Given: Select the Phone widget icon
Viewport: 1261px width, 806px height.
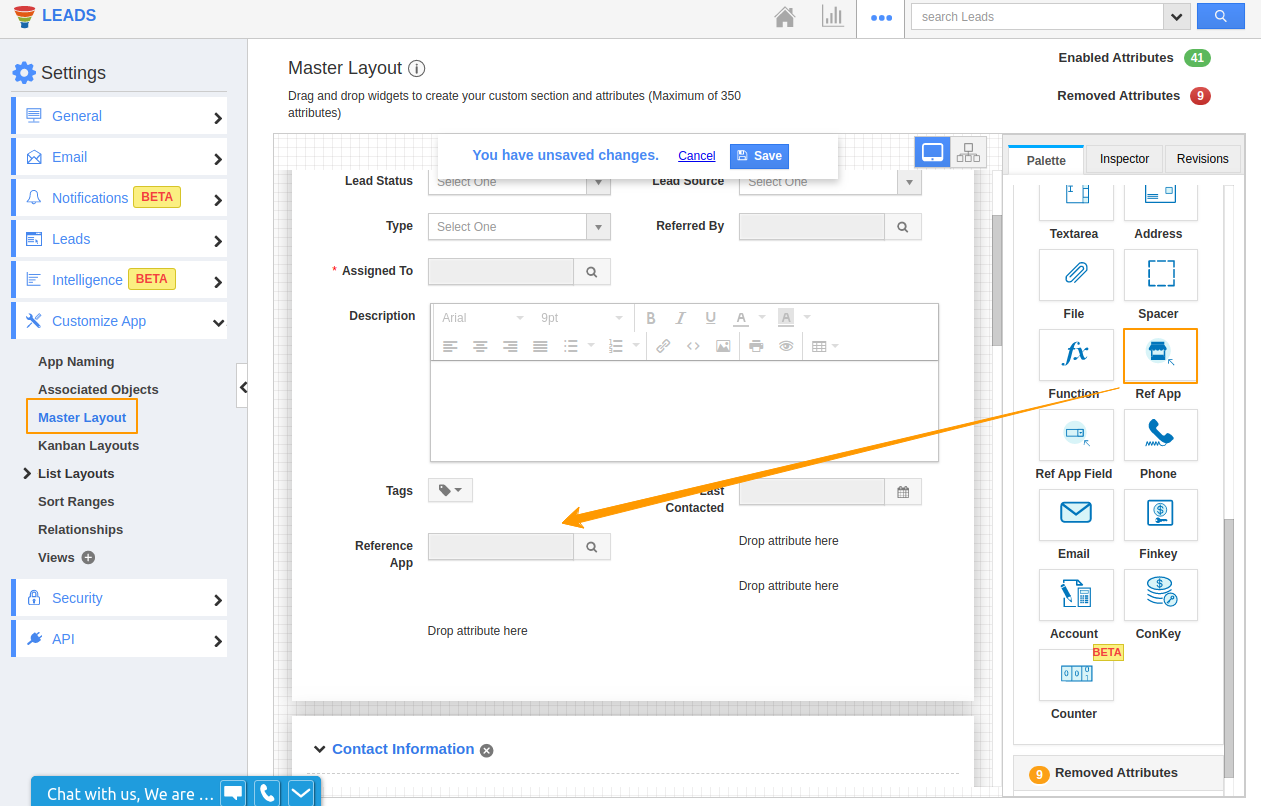Looking at the screenshot, I should pyautogui.click(x=1160, y=435).
